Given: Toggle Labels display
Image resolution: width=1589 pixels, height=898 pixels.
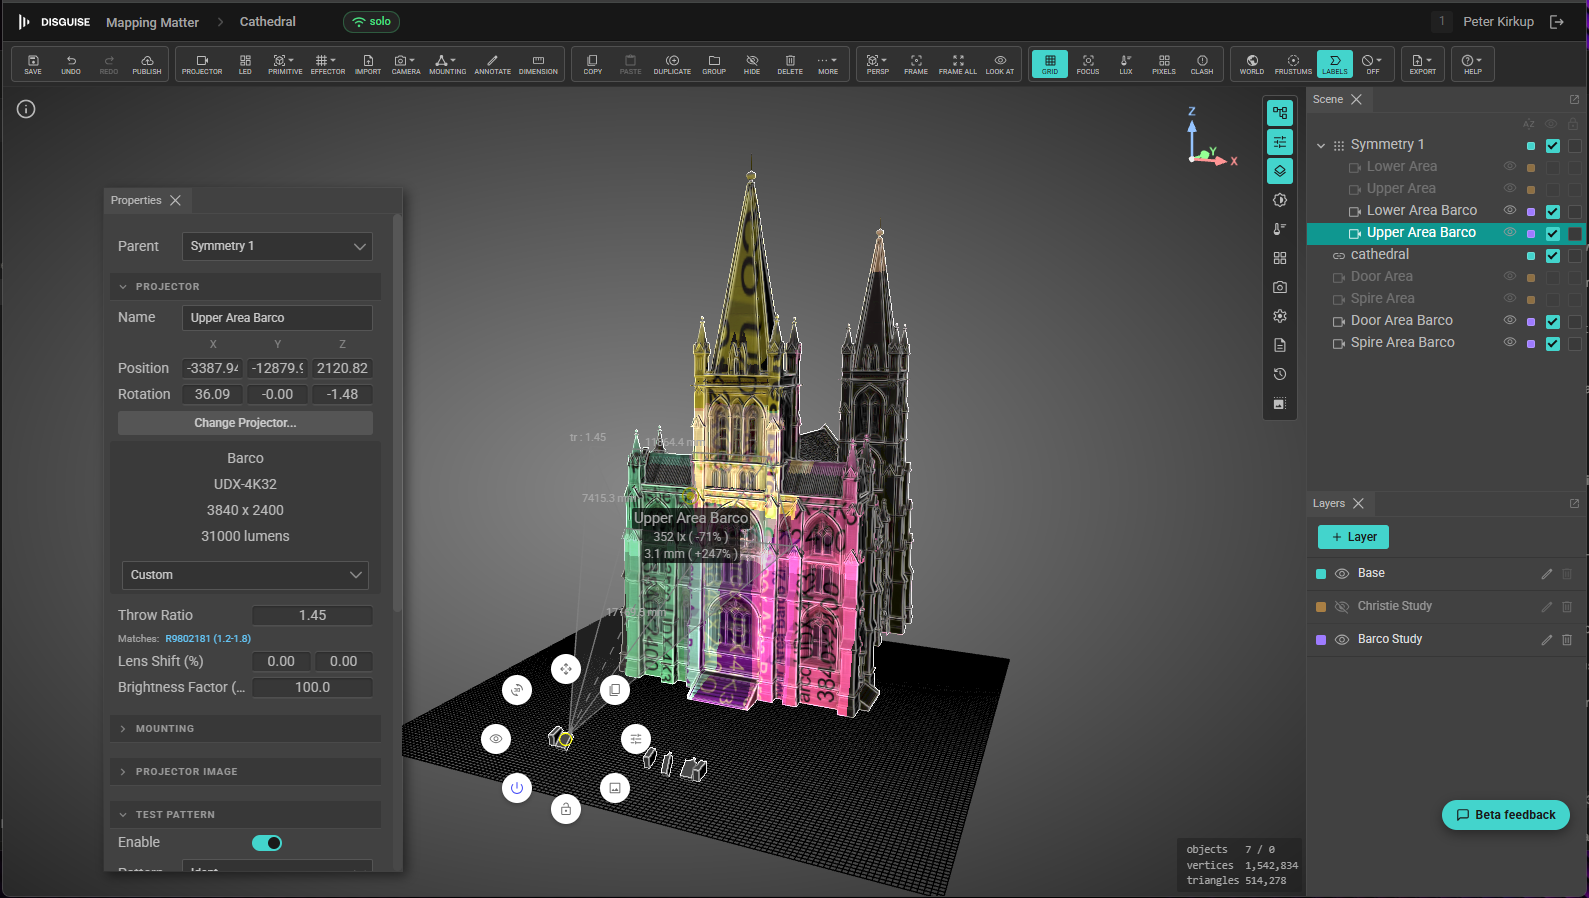Looking at the screenshot, I should point(1335,64).
